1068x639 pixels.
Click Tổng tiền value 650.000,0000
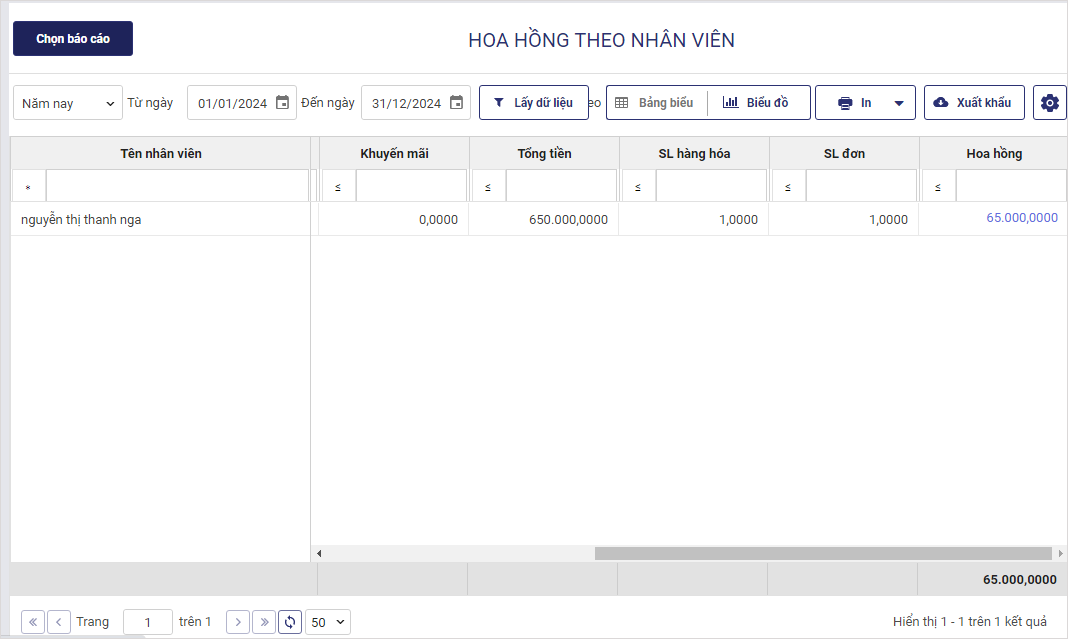568,219
